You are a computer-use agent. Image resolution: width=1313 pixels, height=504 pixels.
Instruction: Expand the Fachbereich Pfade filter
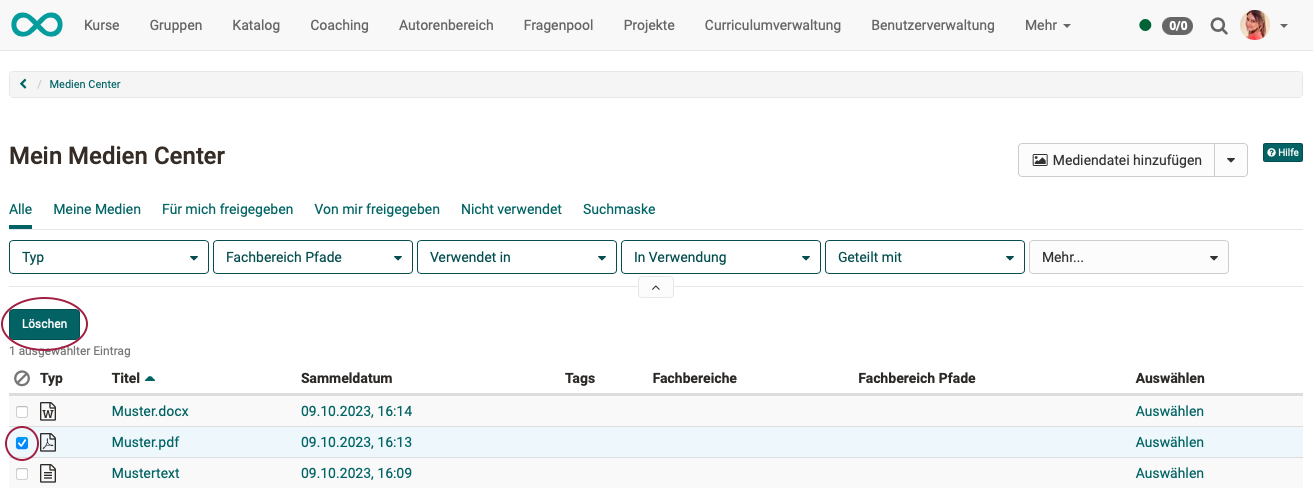(x=313, y=257)
